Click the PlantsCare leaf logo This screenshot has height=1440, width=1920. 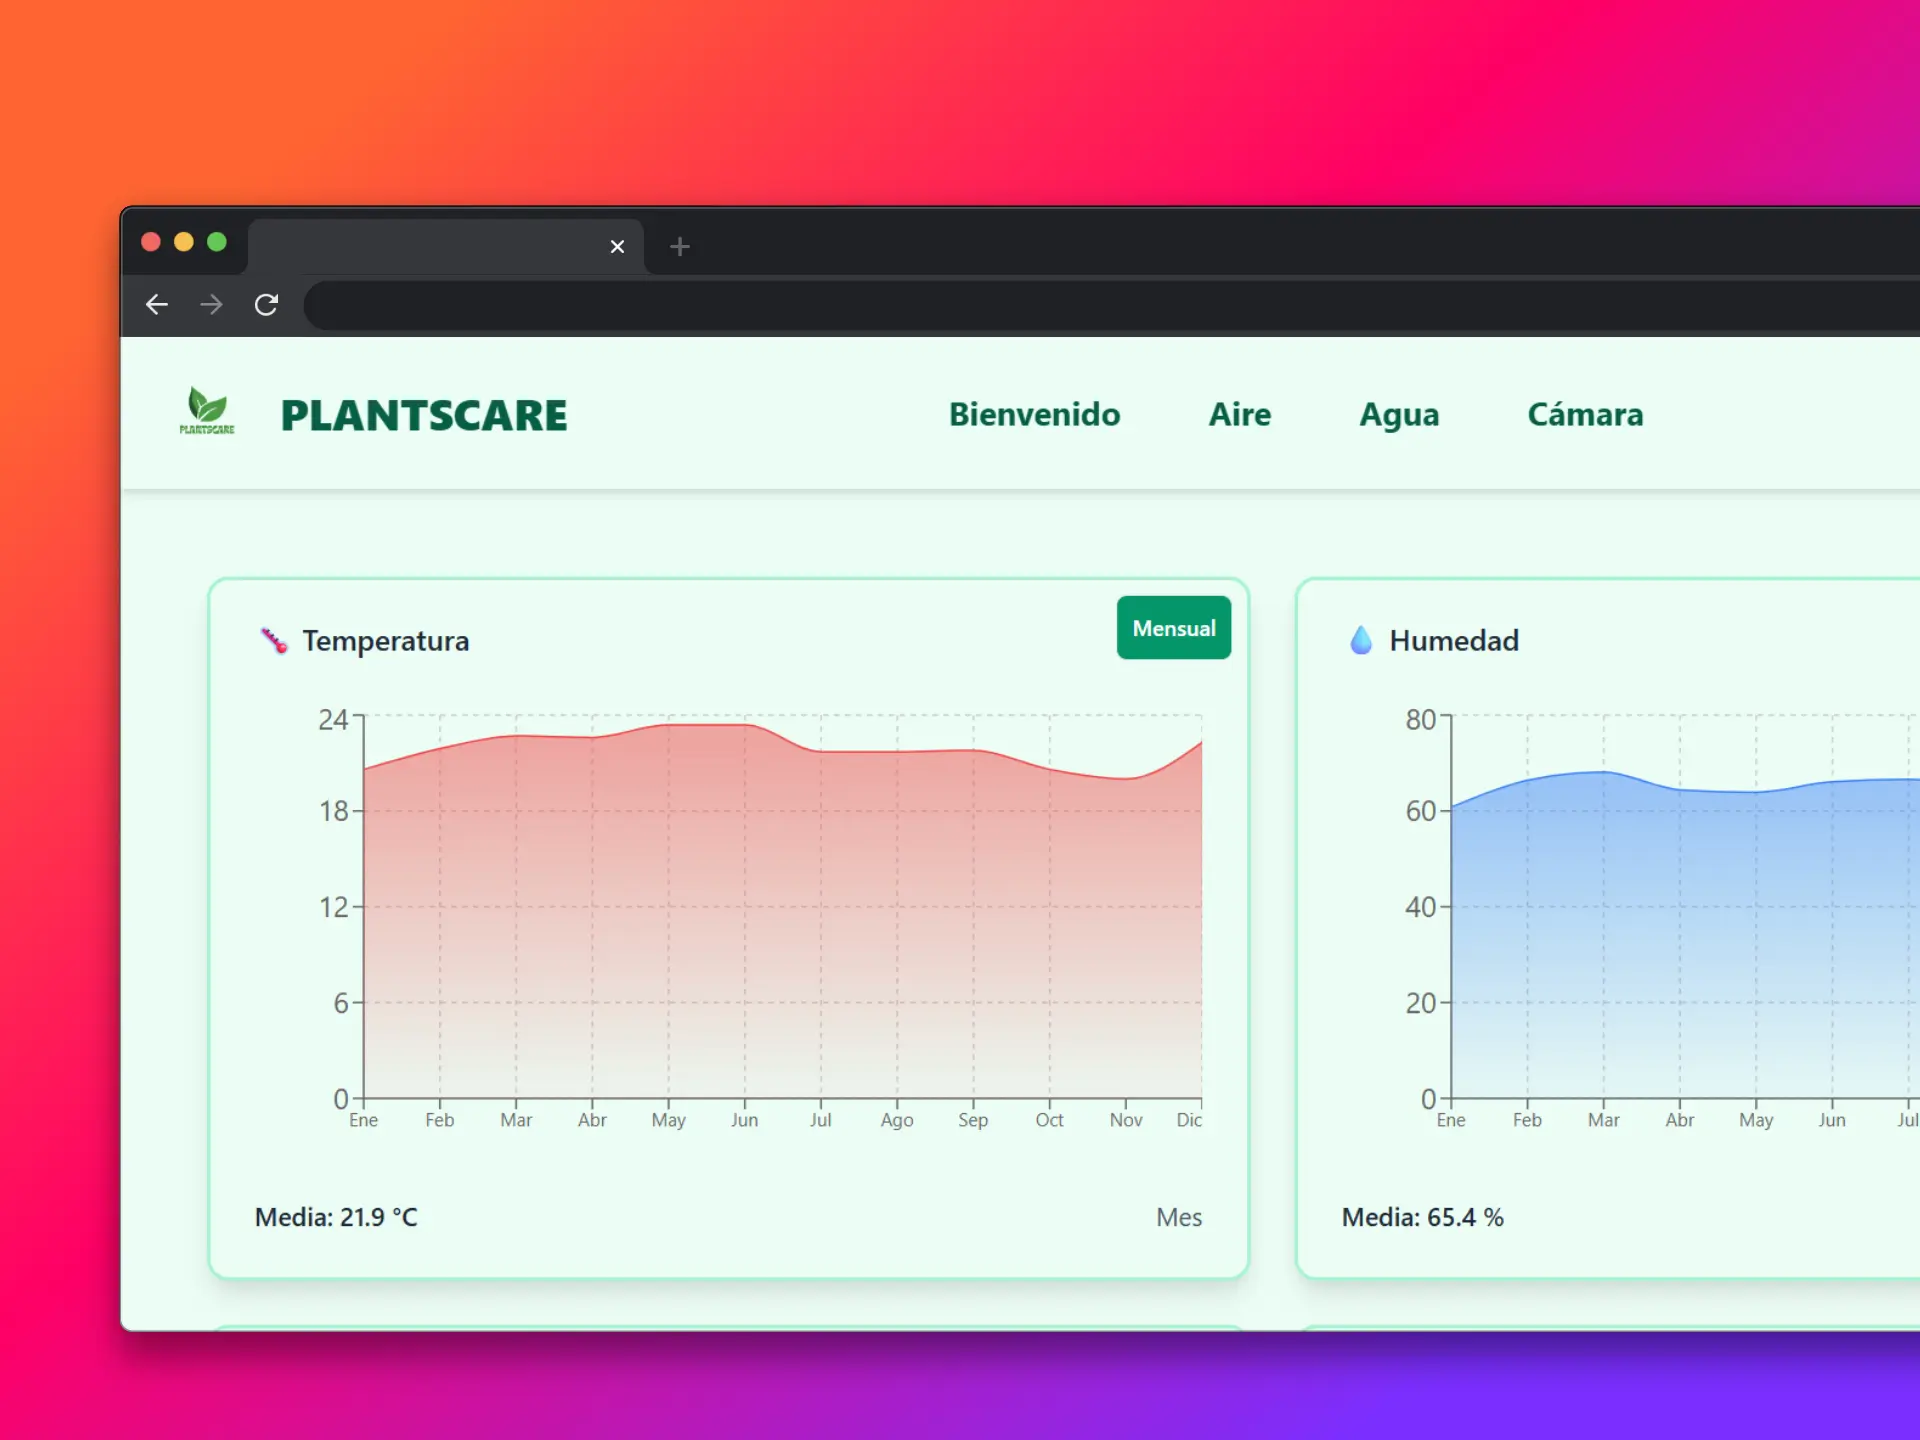click(x=208, y=410)
